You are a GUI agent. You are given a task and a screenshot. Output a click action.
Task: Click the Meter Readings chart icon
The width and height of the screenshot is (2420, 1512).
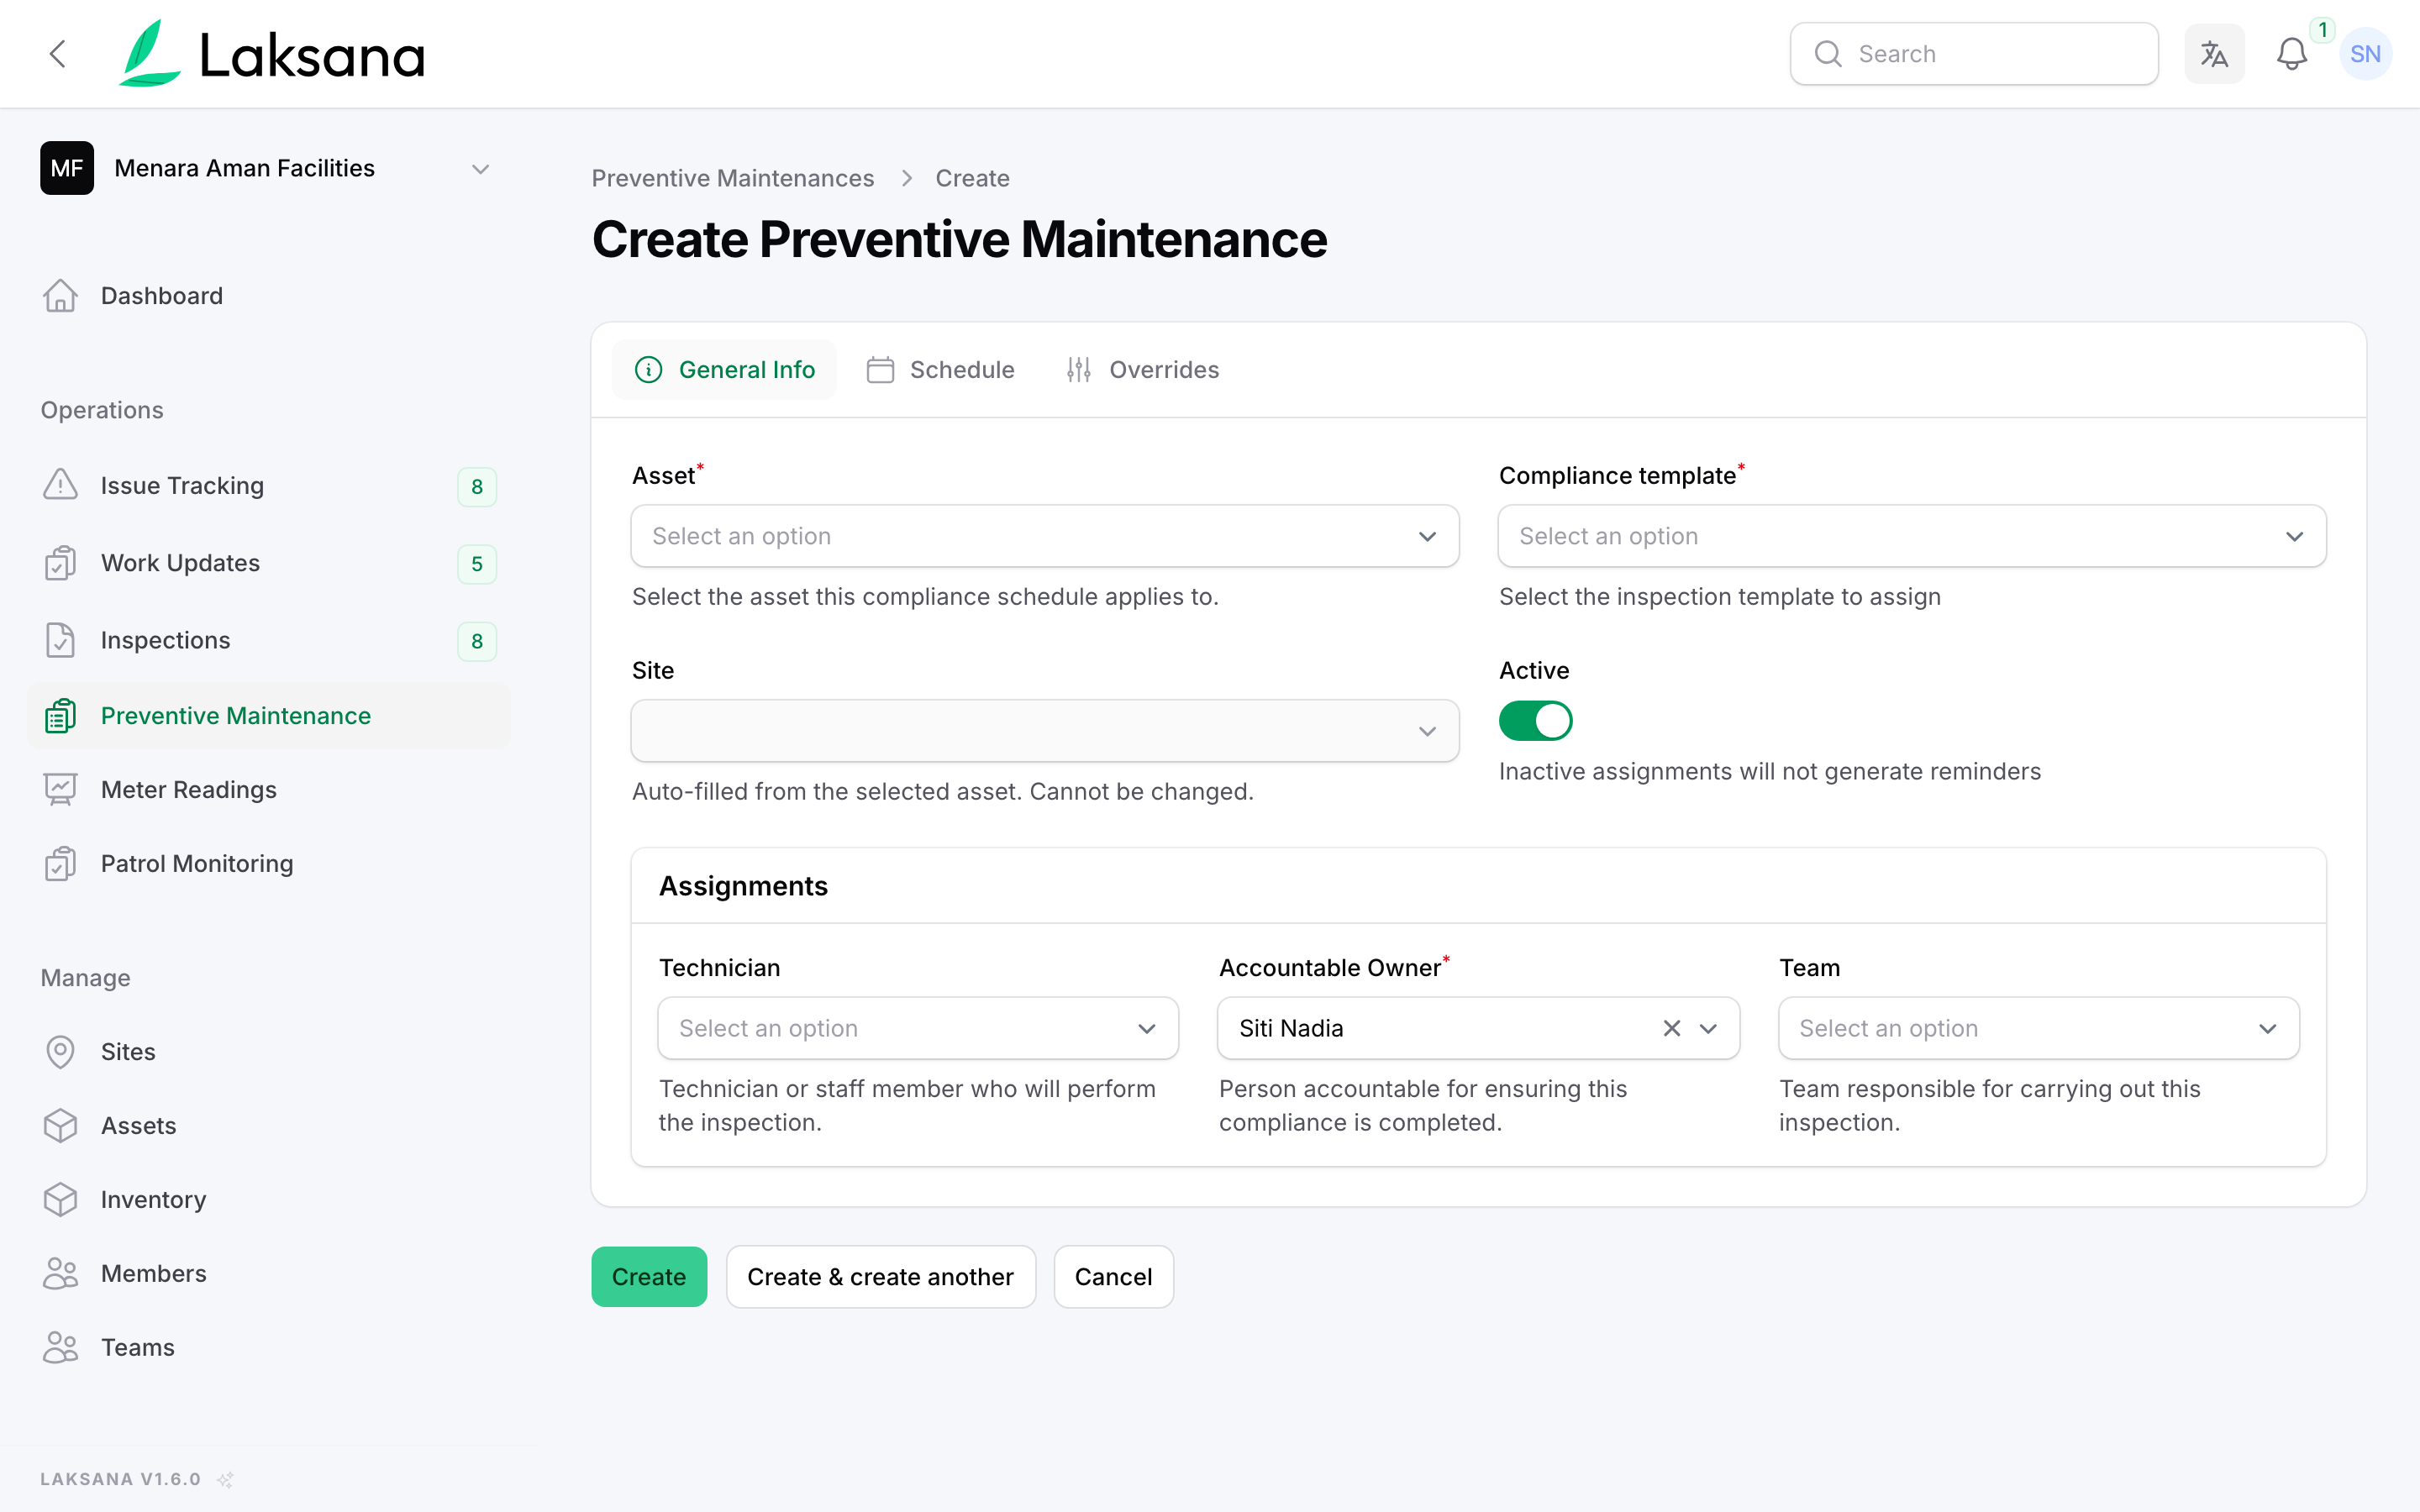click(x=60, y=790)
